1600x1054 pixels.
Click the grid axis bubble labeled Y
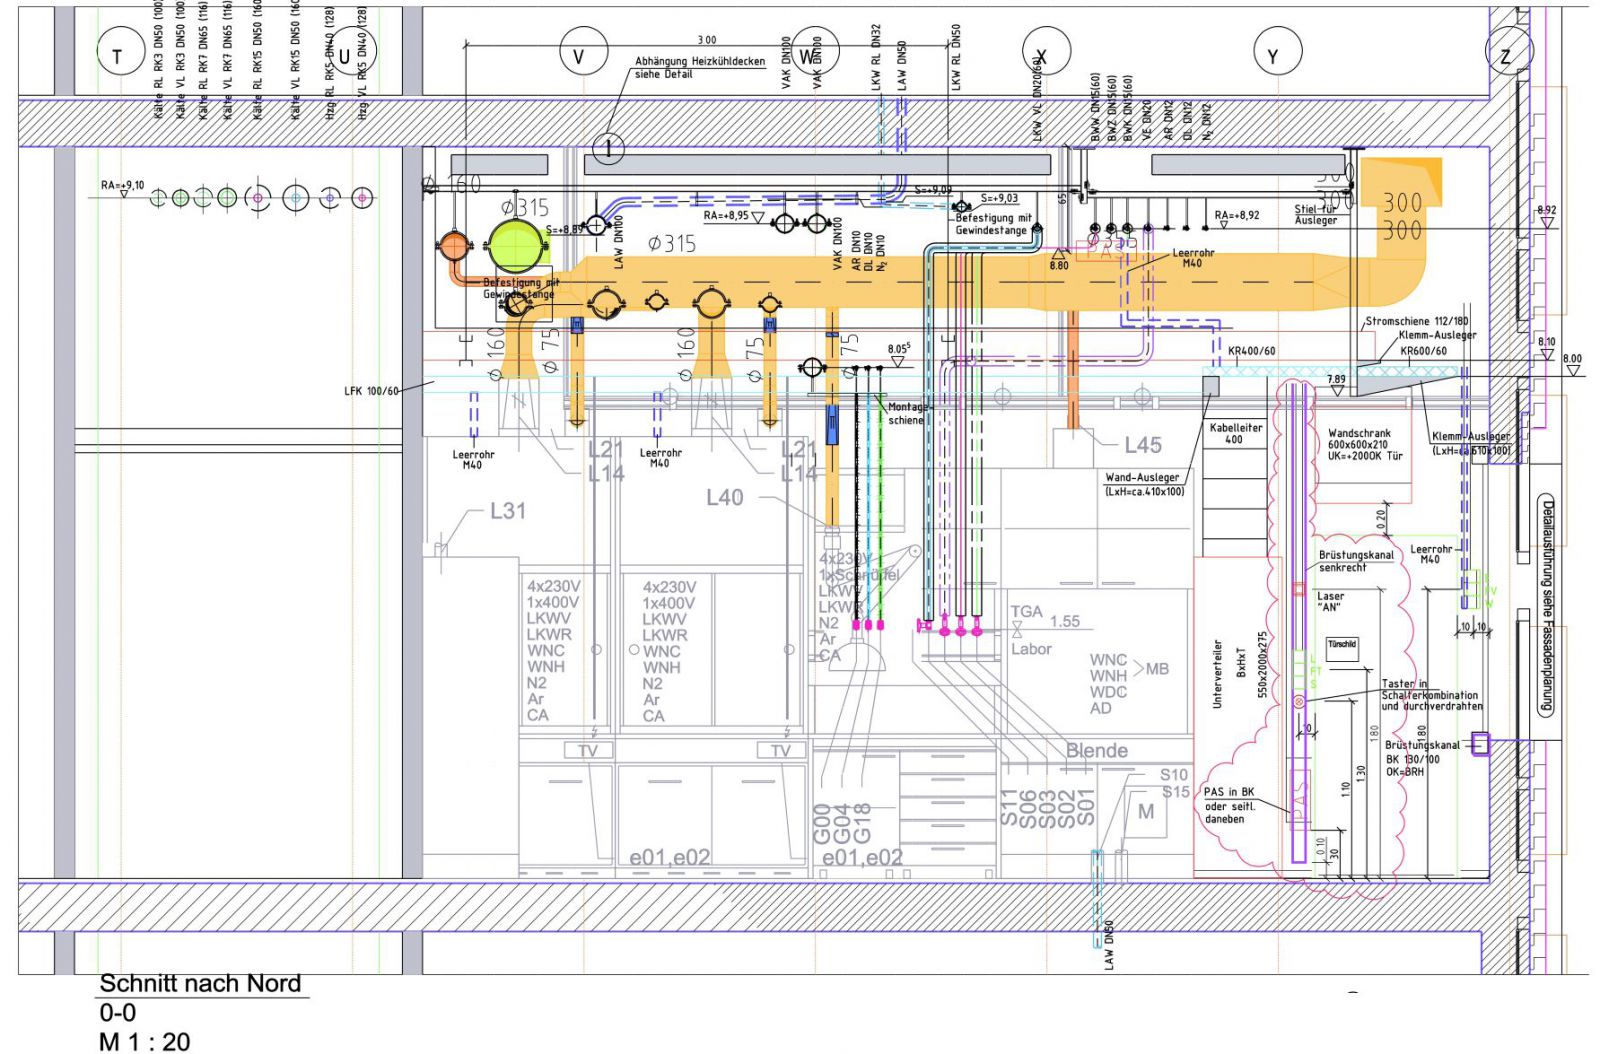click(1272, 56)
